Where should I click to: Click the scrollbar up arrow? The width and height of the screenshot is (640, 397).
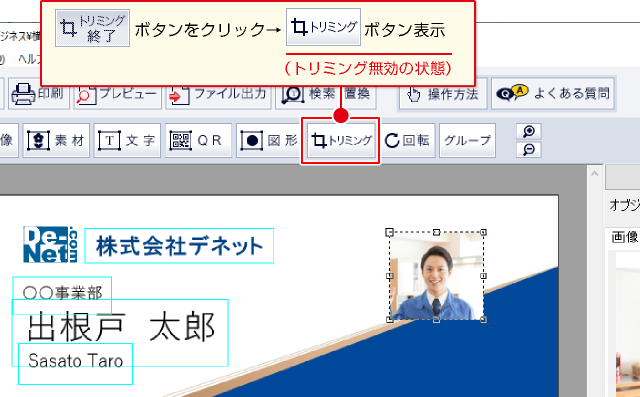pyautogui.click(x=595, y=174)
